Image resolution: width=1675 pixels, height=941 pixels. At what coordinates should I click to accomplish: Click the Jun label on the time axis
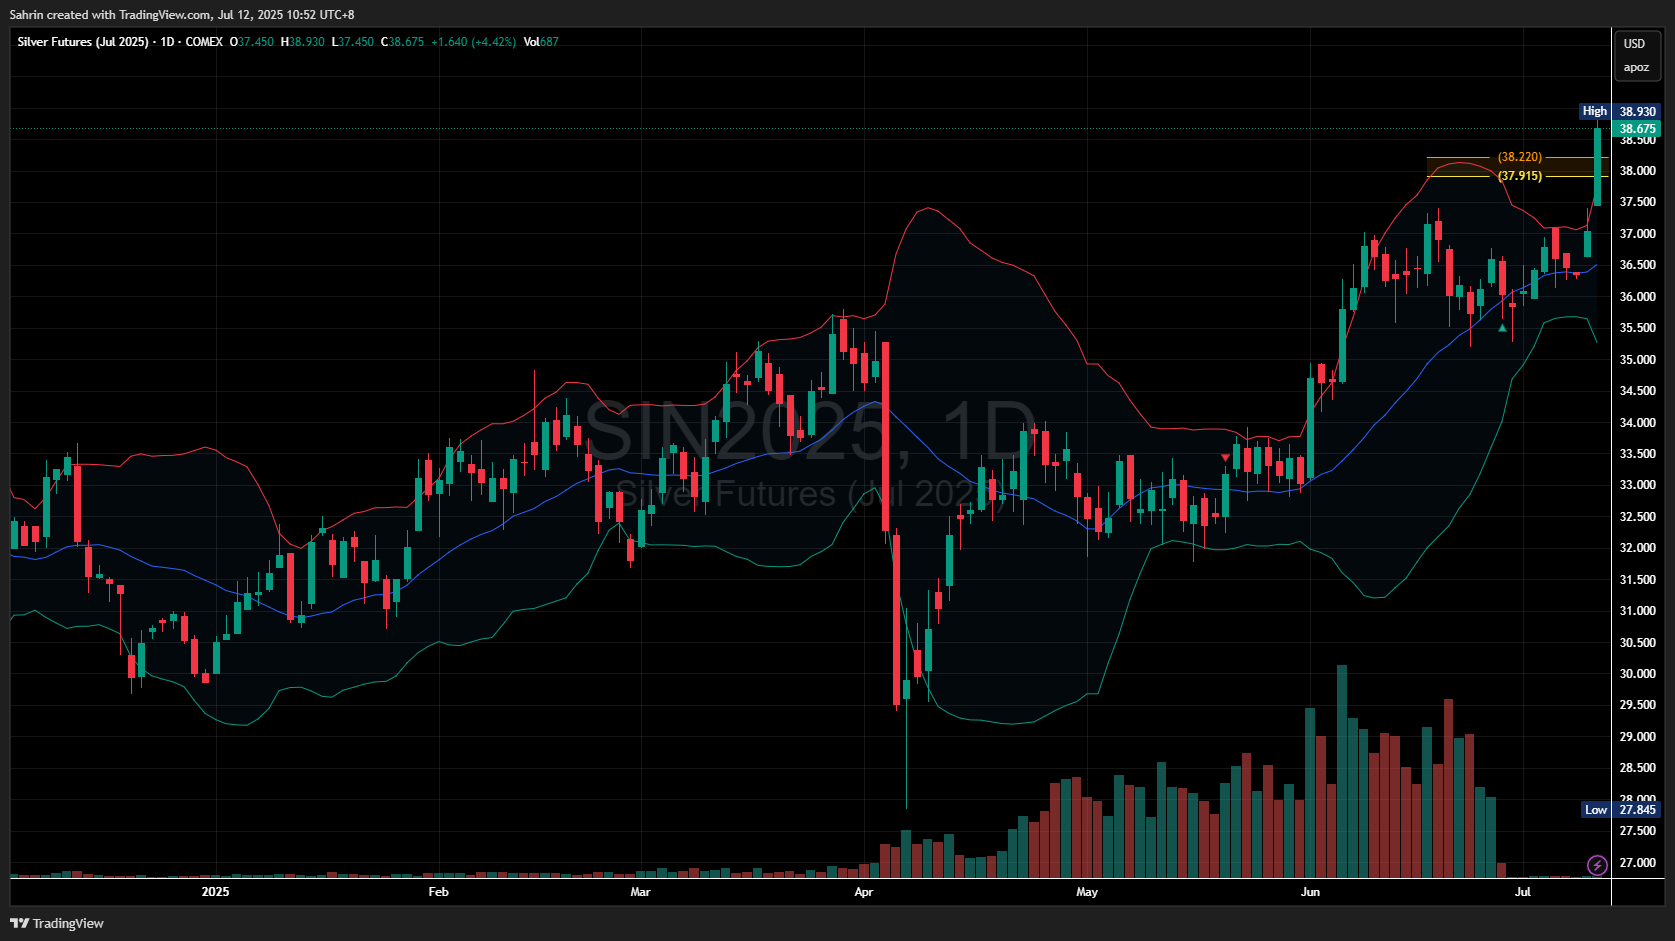pos(1310,892)
